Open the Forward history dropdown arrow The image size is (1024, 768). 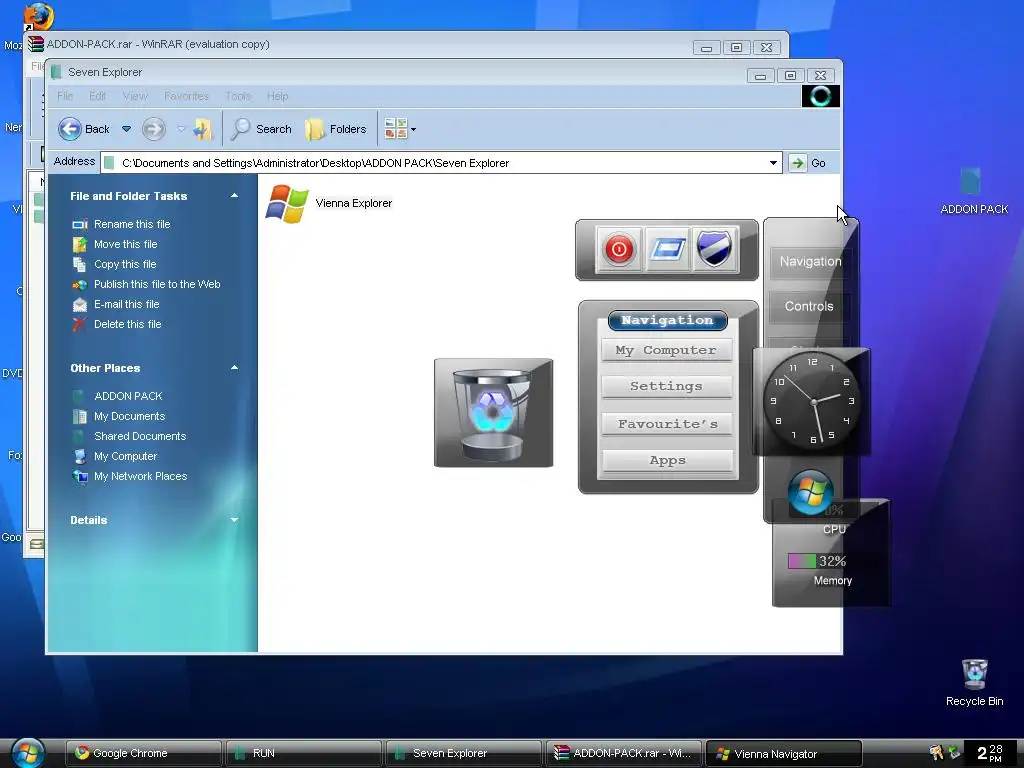tap(181, 129)
